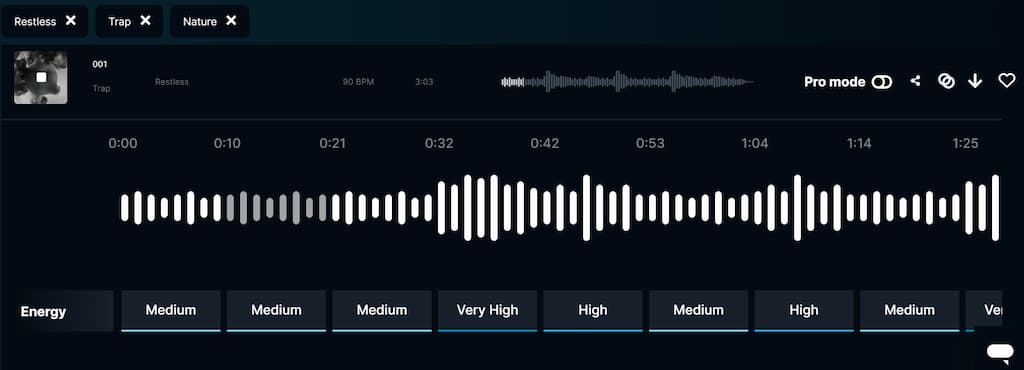This screenshot has width=1024, height=370.
Task: Seek in the small waveform preview
Action: point(628,82)
